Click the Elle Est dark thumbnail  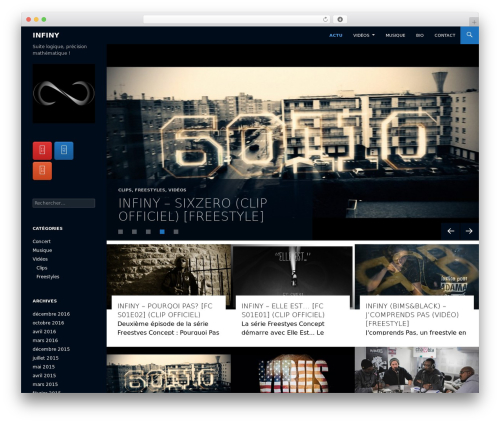[x=293, y=271]
